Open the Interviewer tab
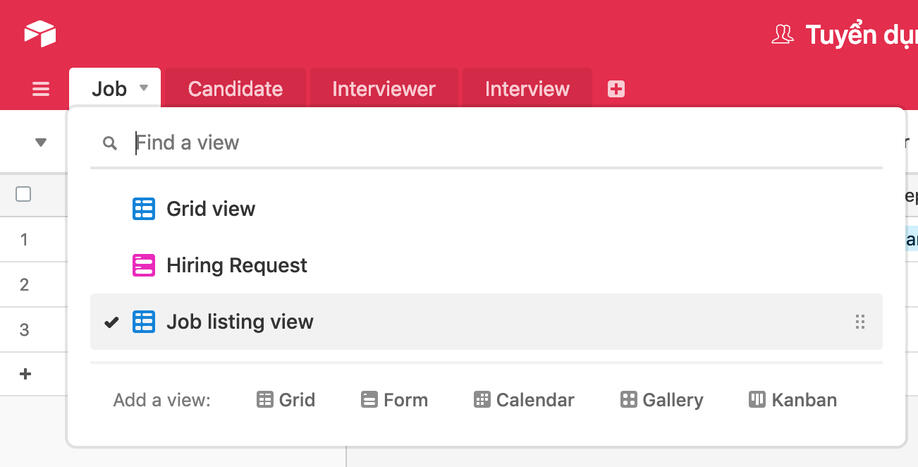 (384, 89)
